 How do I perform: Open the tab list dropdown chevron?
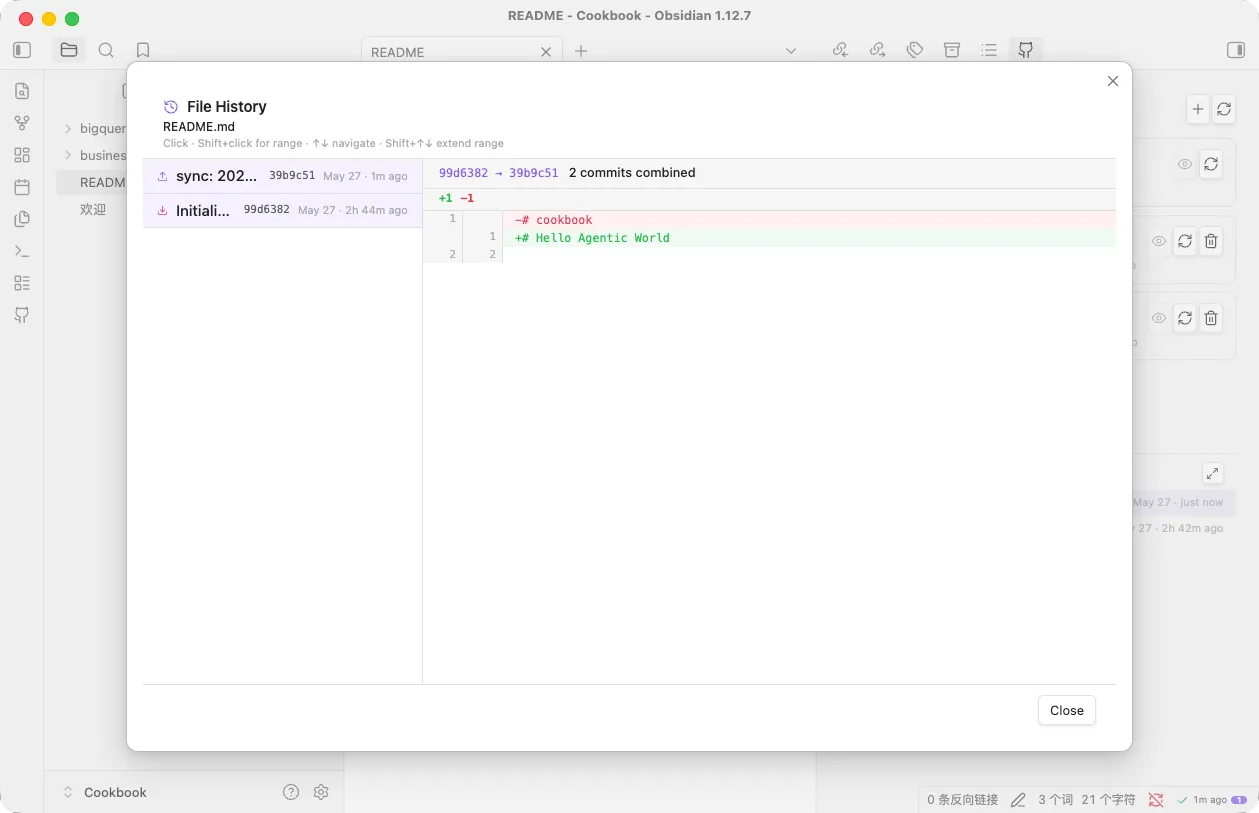tap(791, 51)
